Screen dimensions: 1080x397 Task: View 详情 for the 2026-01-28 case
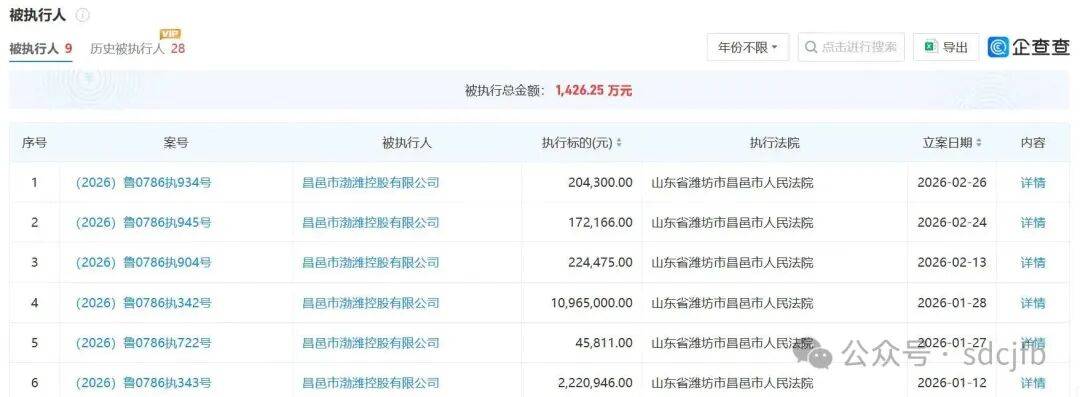click(x=1032, y=303)
